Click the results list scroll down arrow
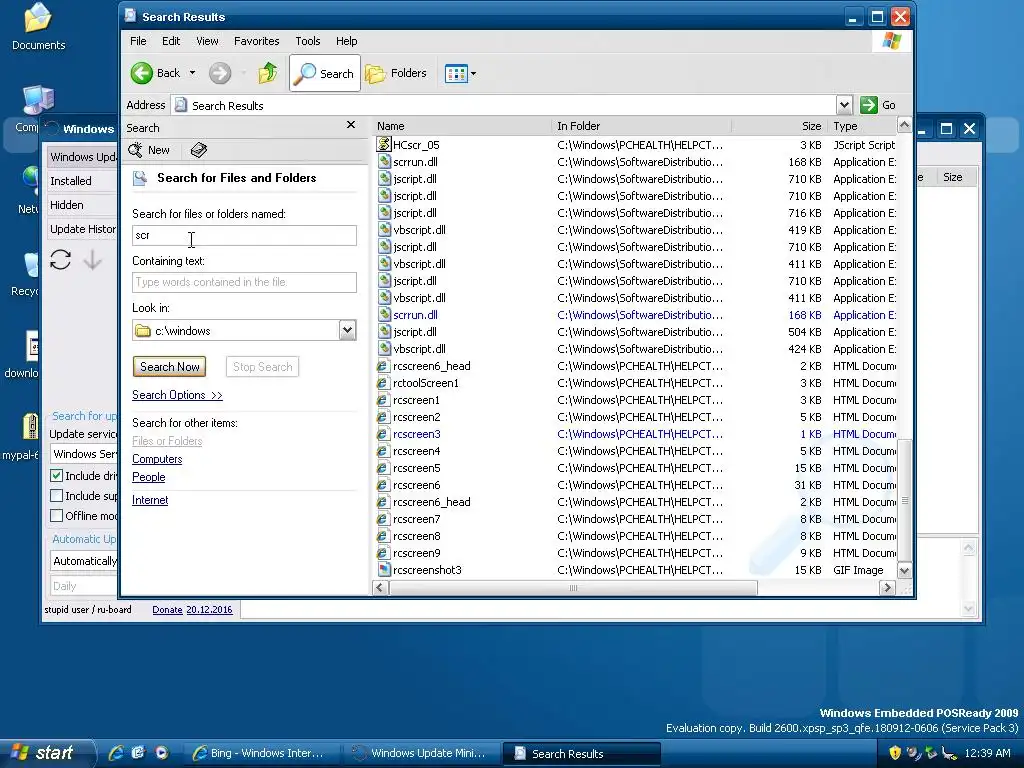1024x768 pixels. 904,570
